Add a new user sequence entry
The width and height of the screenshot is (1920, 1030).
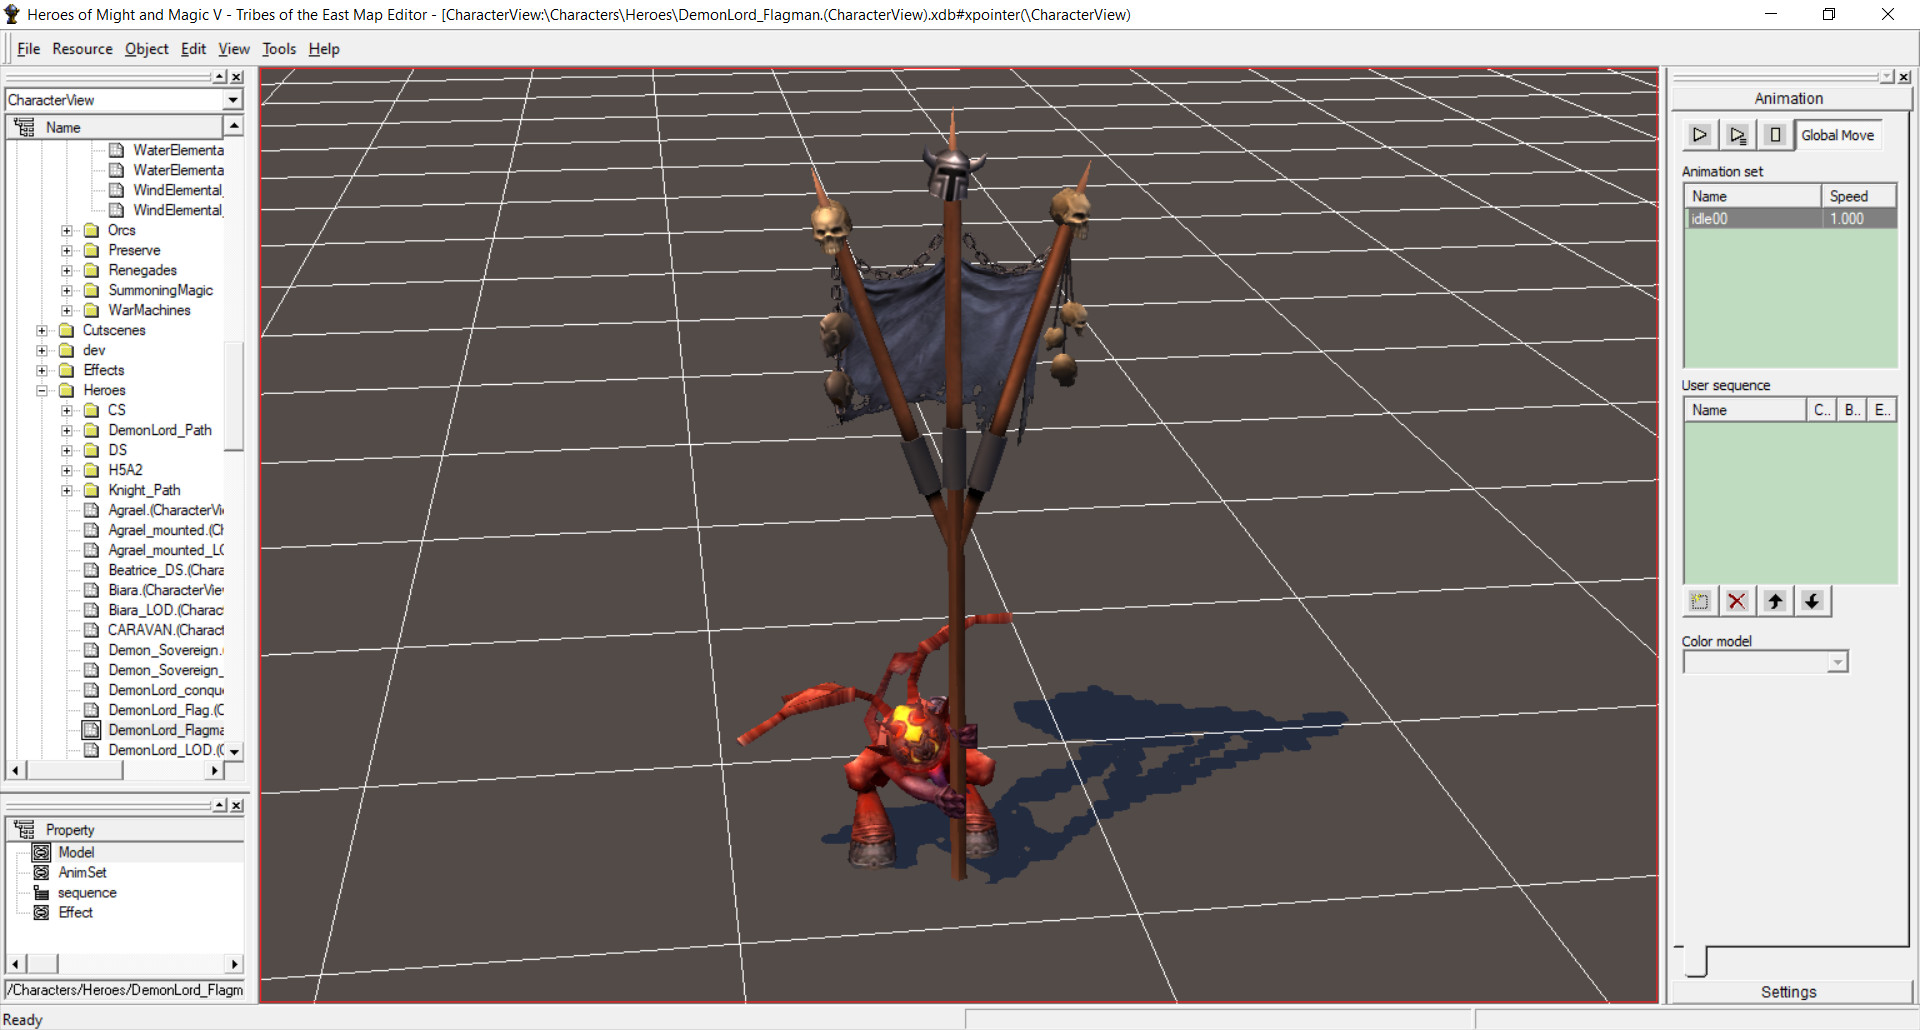[1699, 601]
